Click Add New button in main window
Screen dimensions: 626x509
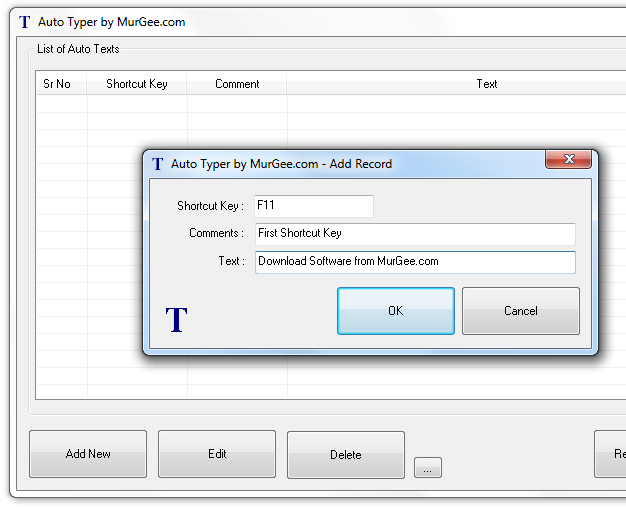88,454
